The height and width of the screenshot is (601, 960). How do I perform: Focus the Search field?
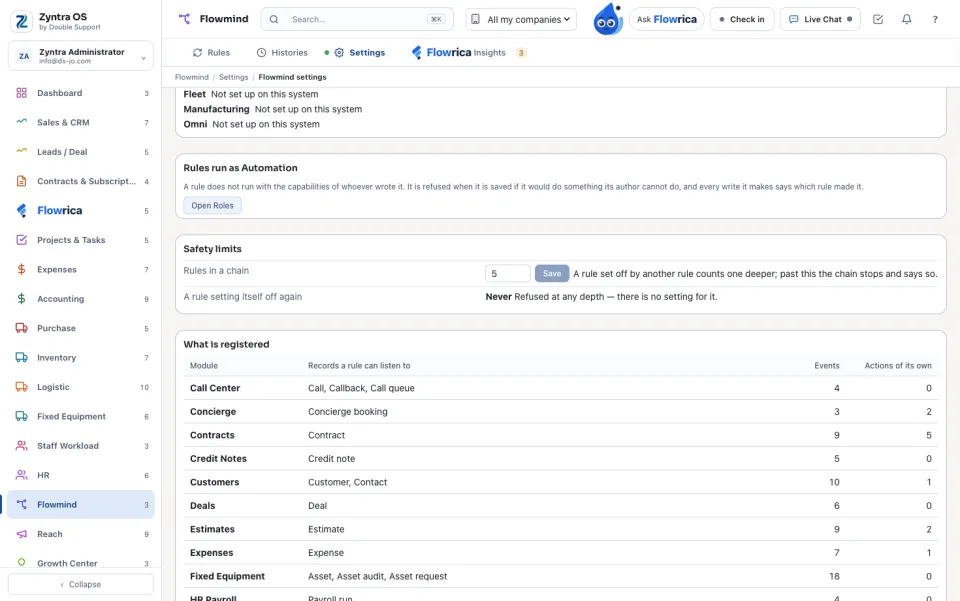[x=357, y=20]
